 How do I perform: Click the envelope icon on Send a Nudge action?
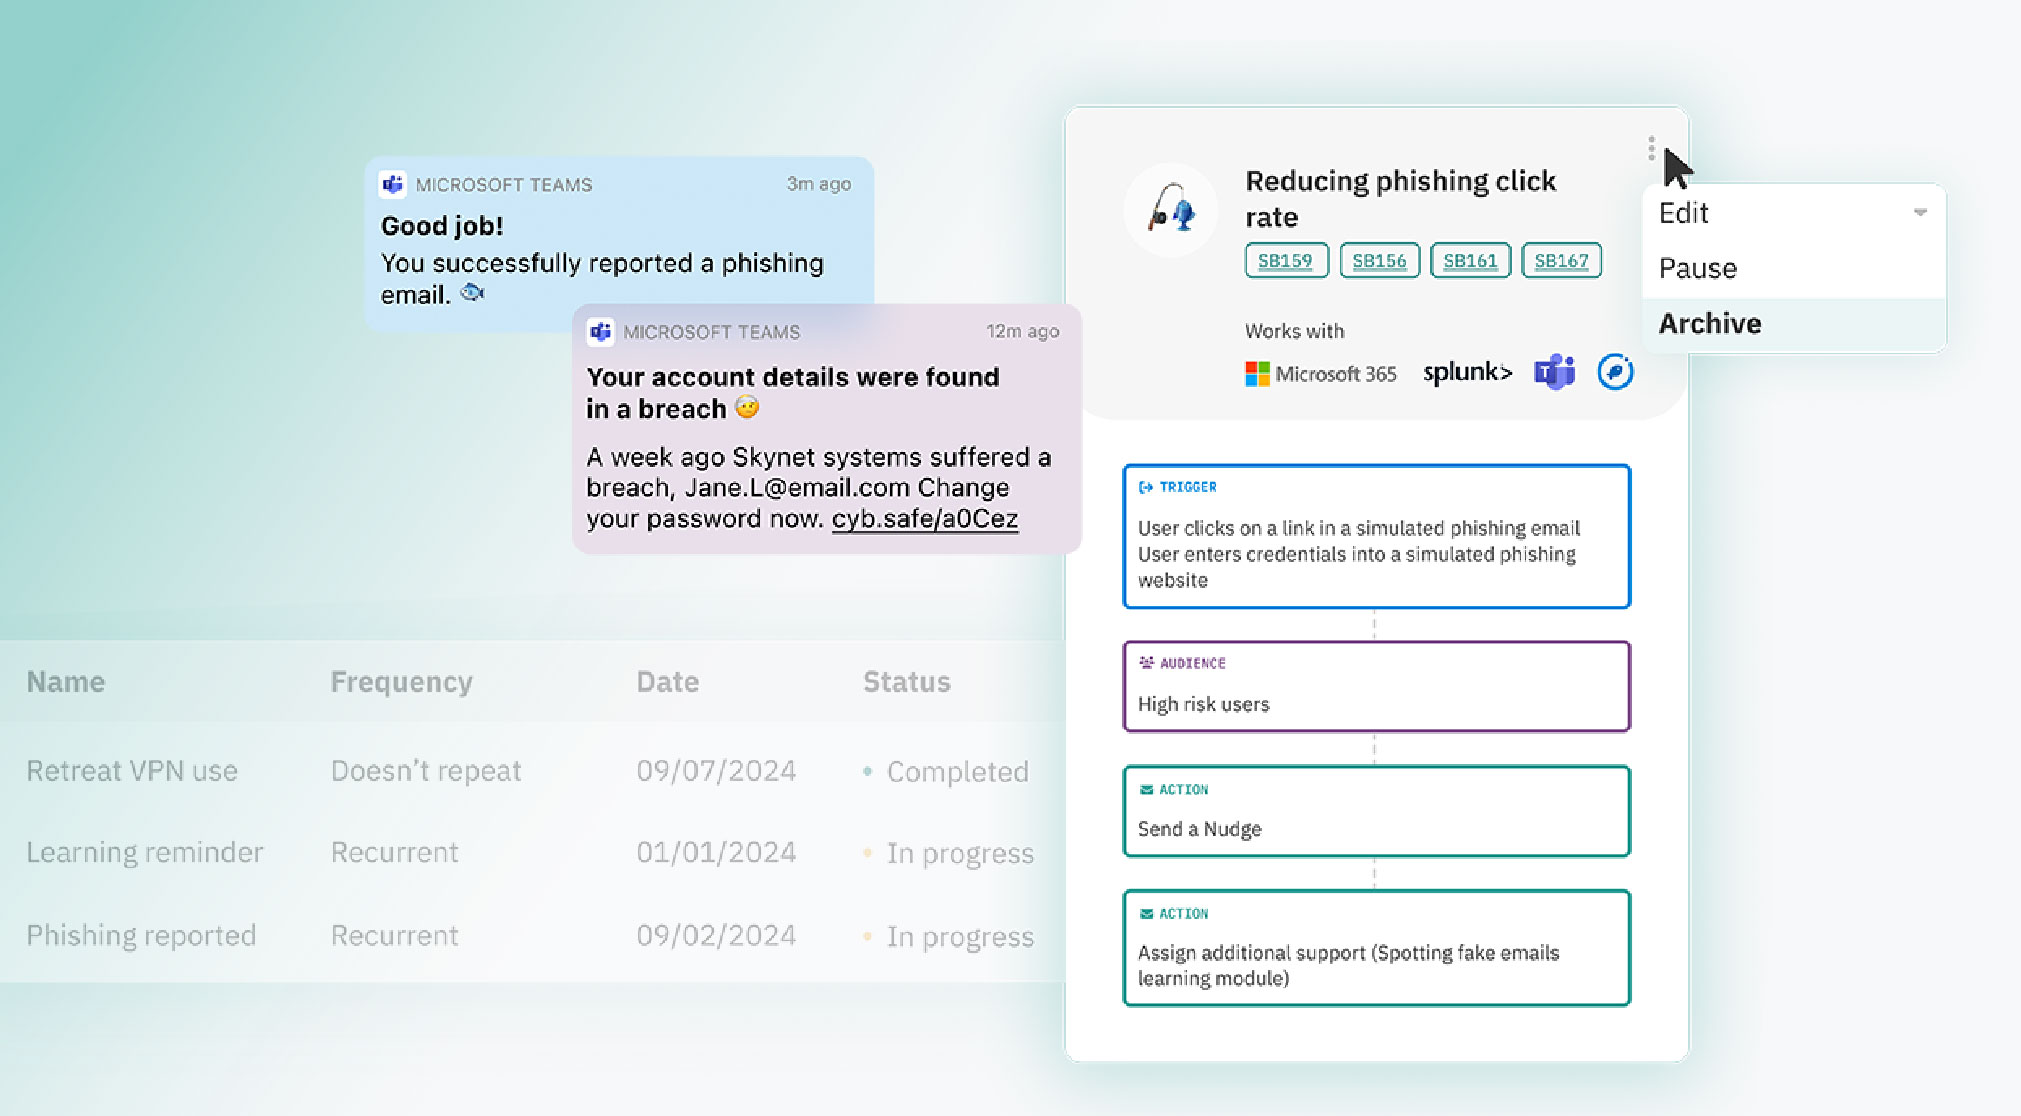1145,788
